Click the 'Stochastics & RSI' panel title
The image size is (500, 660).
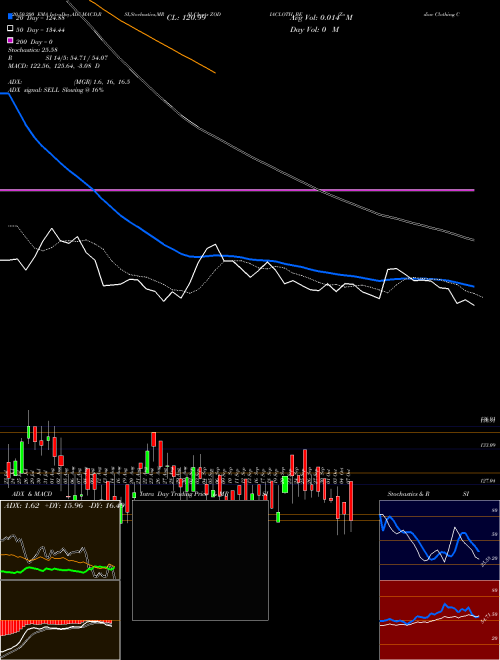click(428, 494)
